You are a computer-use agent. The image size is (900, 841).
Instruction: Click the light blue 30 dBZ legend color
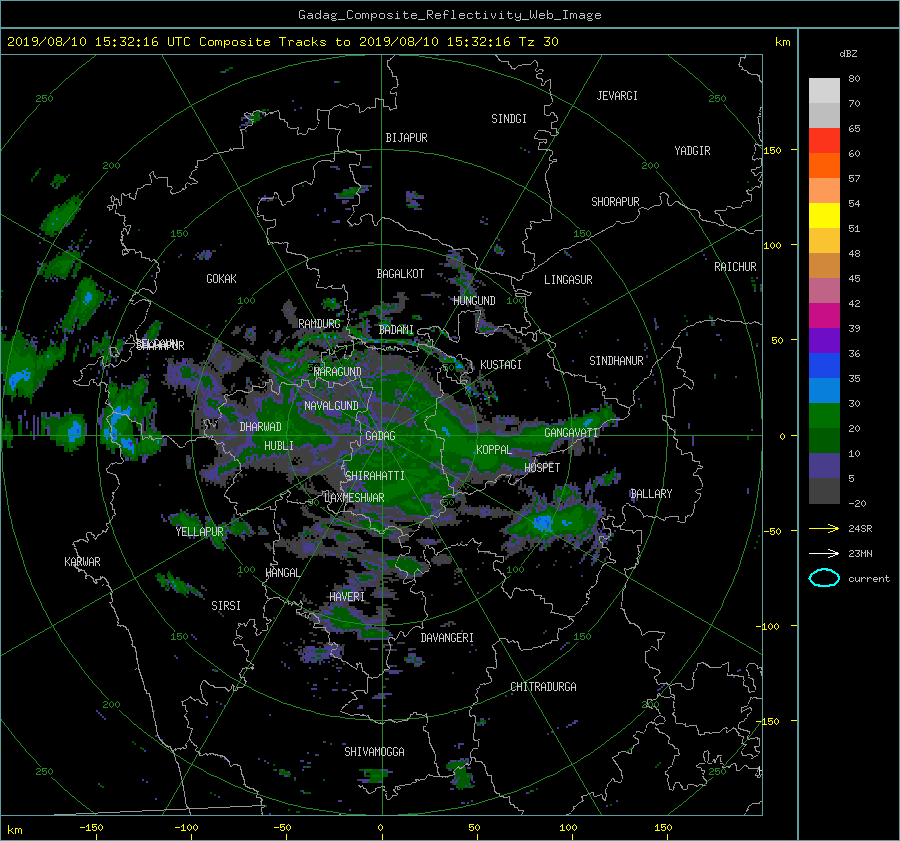click(824, 391)
